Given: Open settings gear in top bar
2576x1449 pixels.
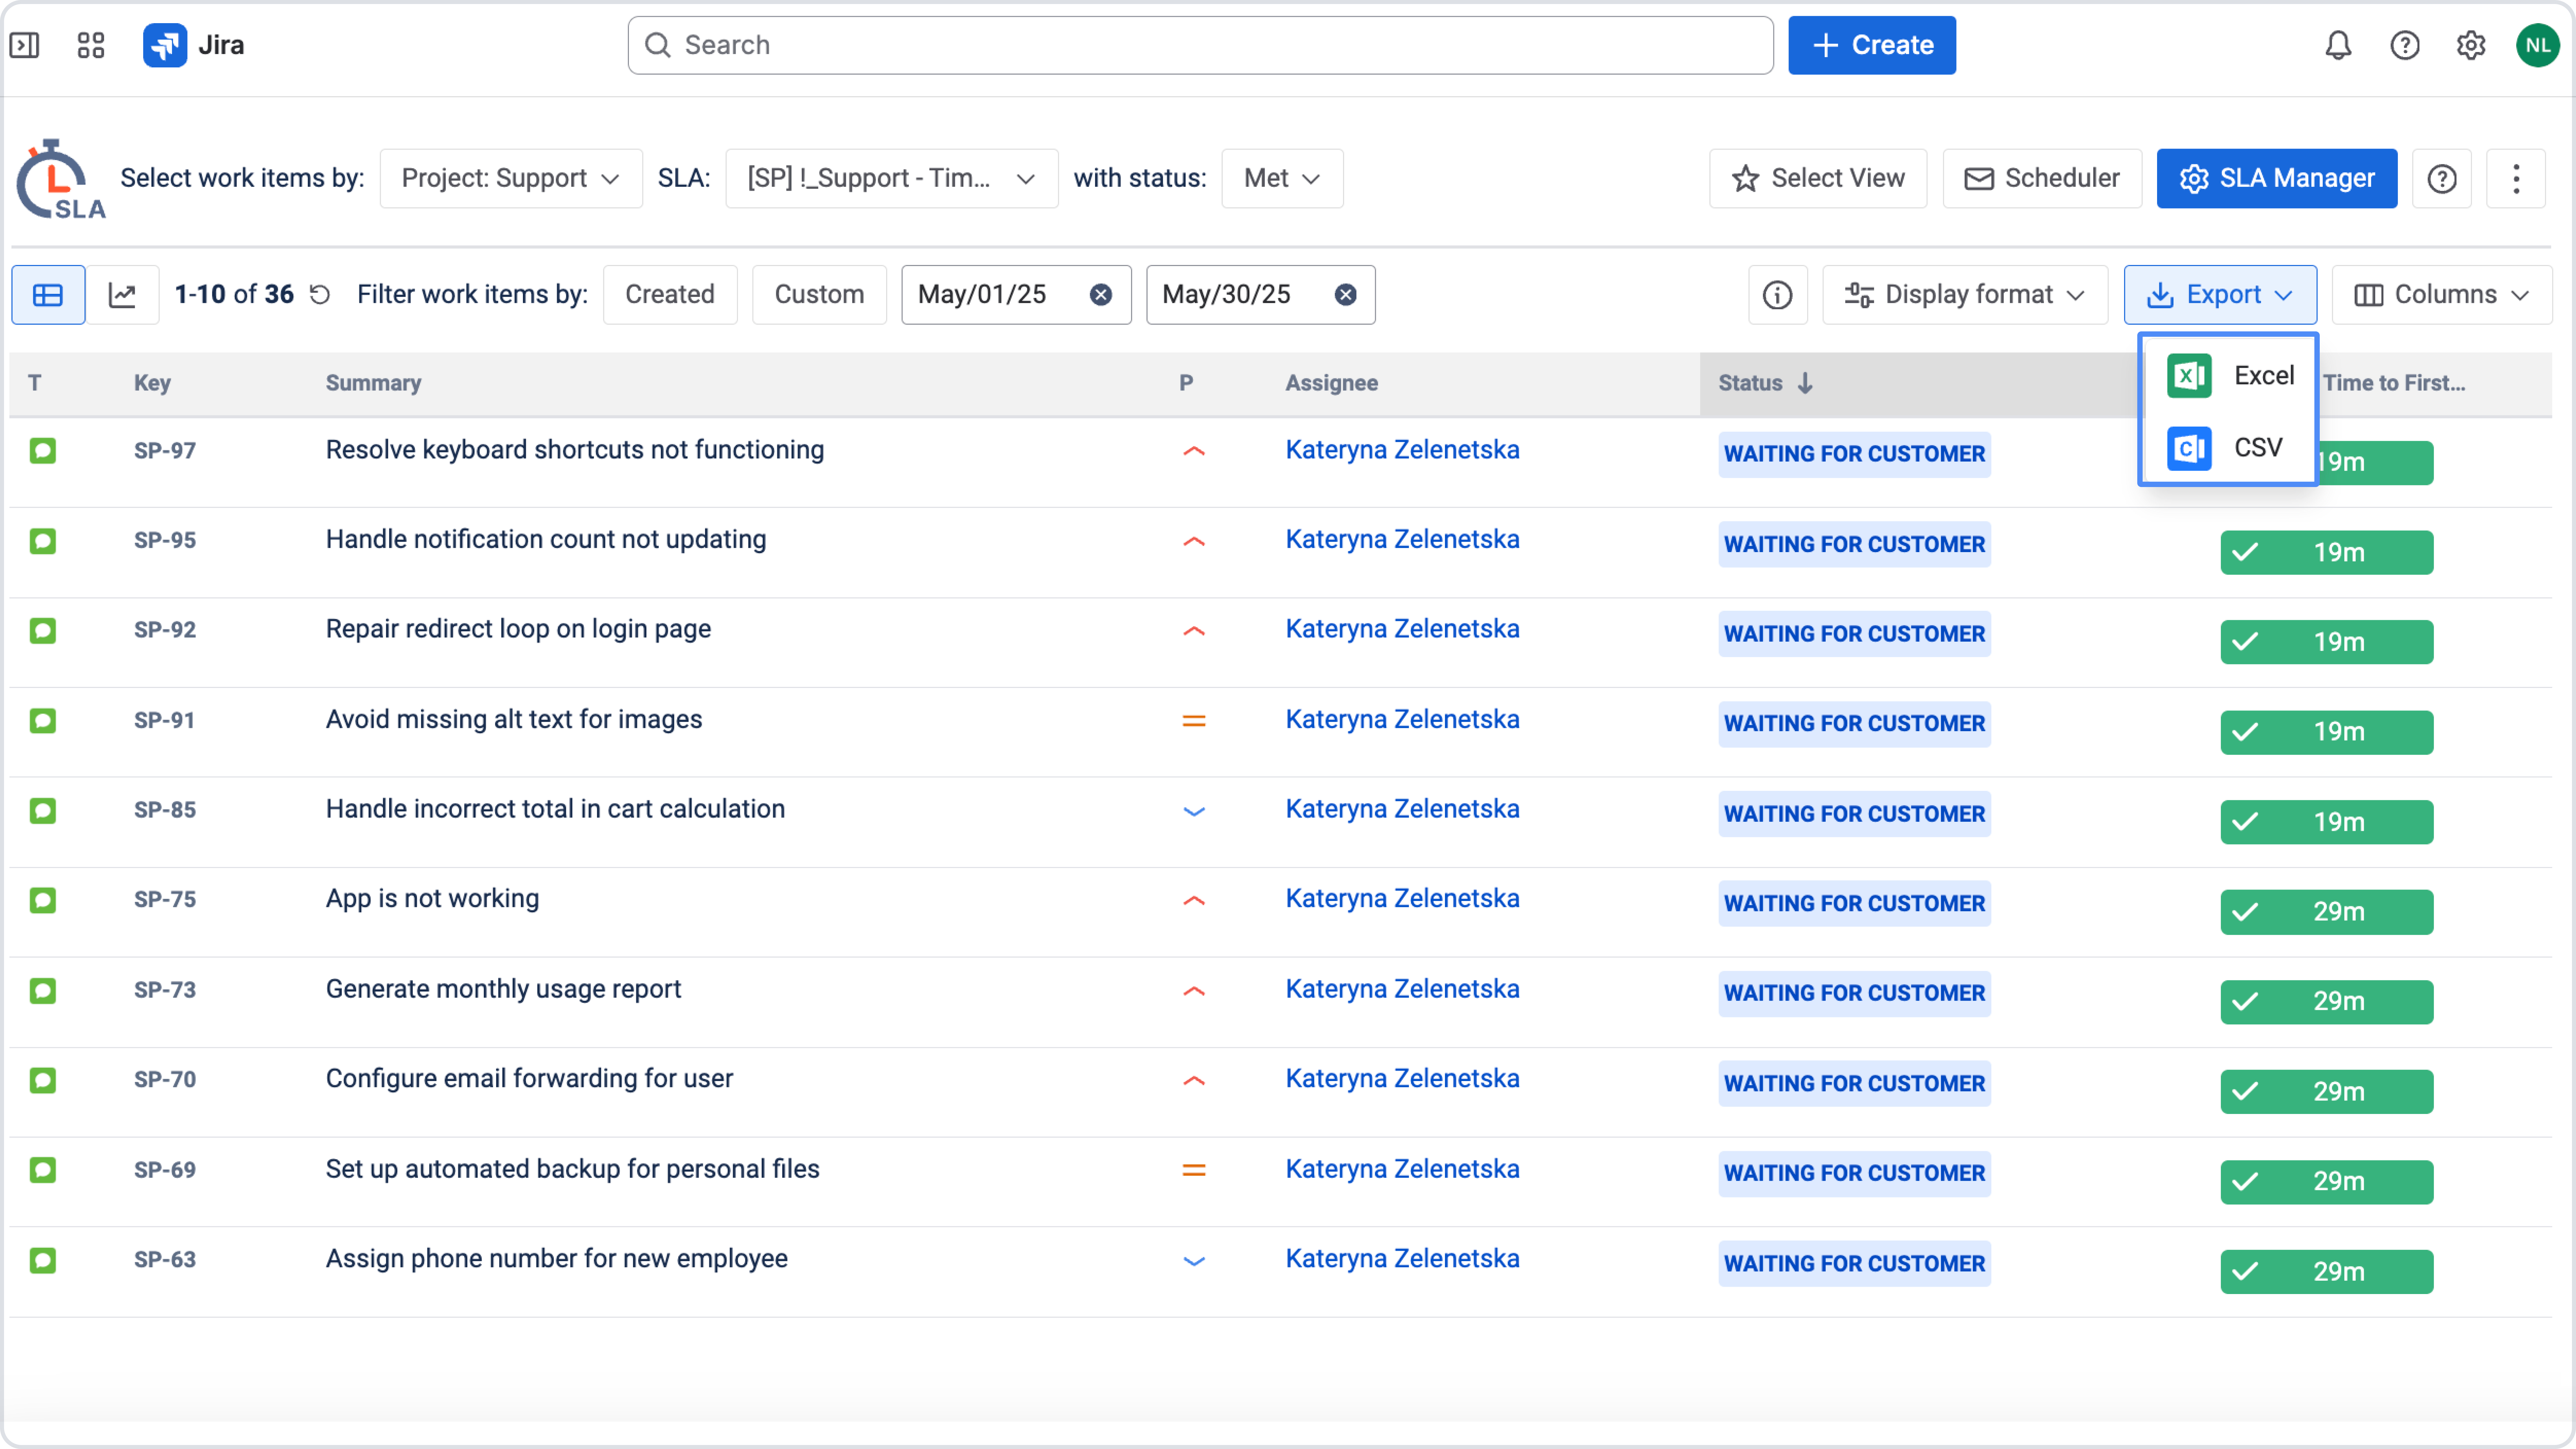Looking at the screenshot, I should pos(2471,45).
